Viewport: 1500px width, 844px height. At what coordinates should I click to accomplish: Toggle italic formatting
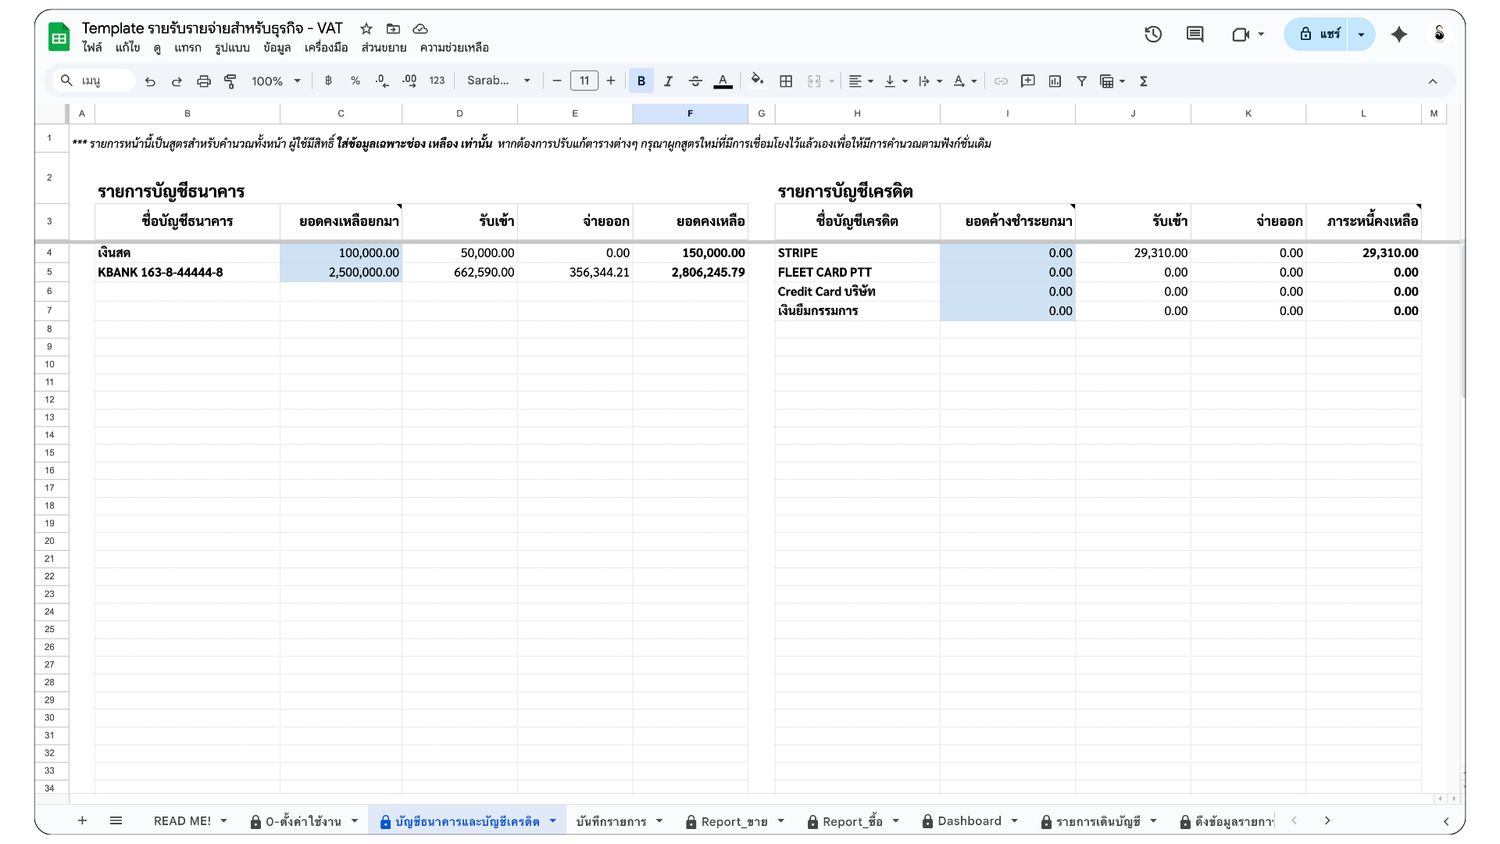[x=668, y=81]
